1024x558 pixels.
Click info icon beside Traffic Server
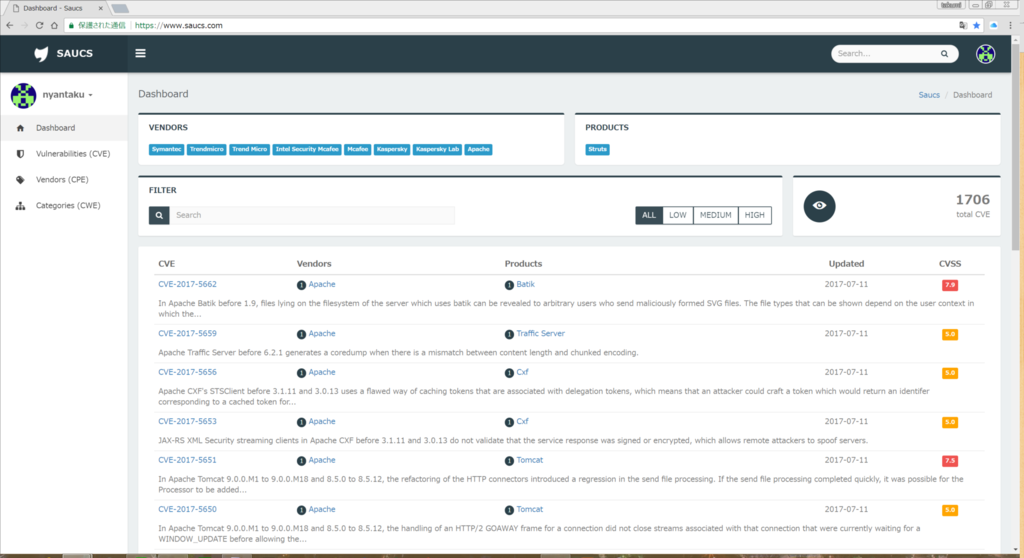pyautogui.click(x=509, y=334)
